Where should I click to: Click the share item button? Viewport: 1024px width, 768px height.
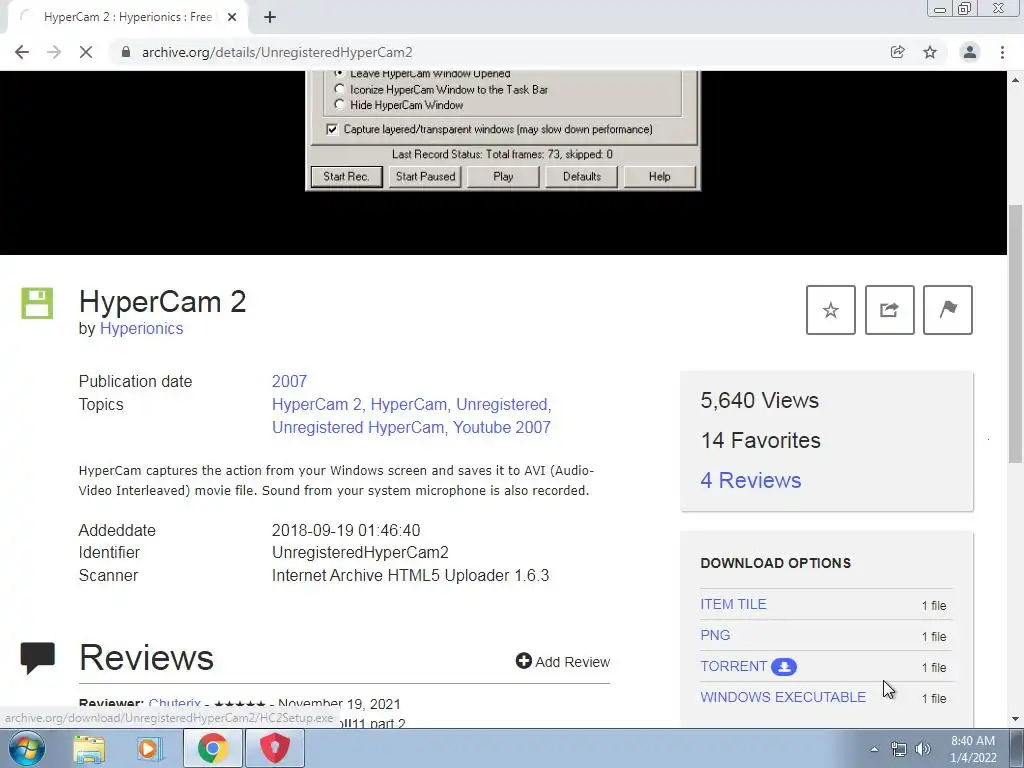pos(889,310)
